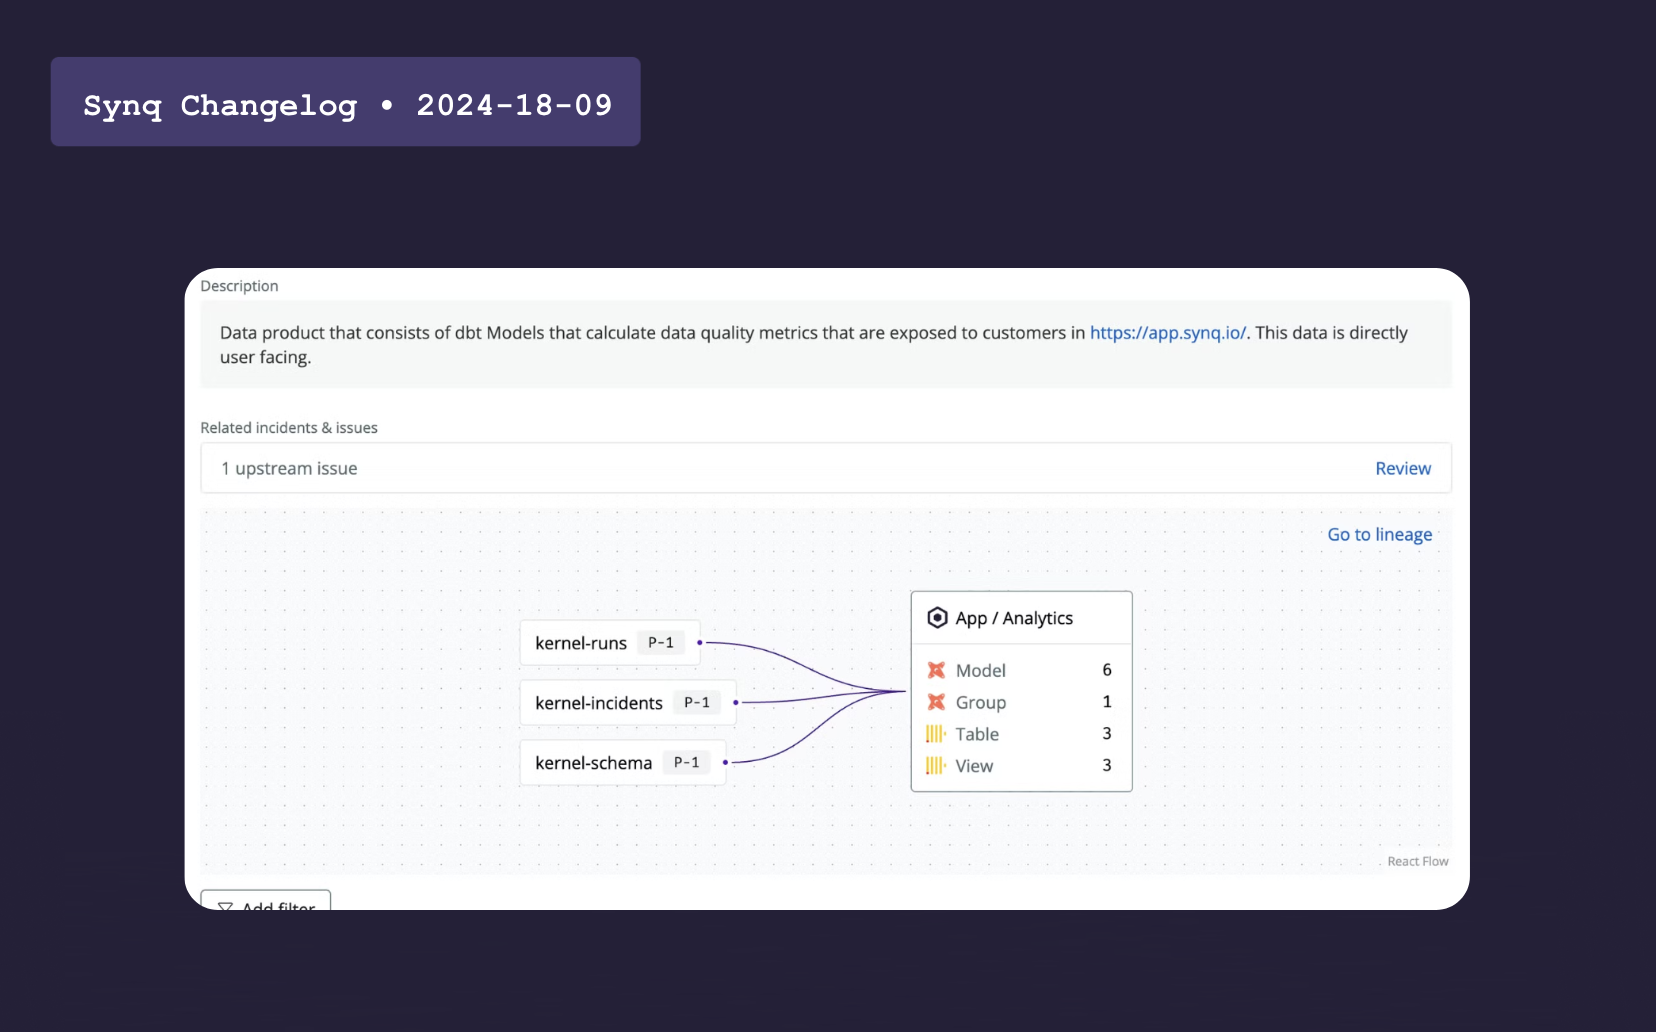Click the Synq Changelog title banner
1656x1032 pixels.
pos(346,102)
